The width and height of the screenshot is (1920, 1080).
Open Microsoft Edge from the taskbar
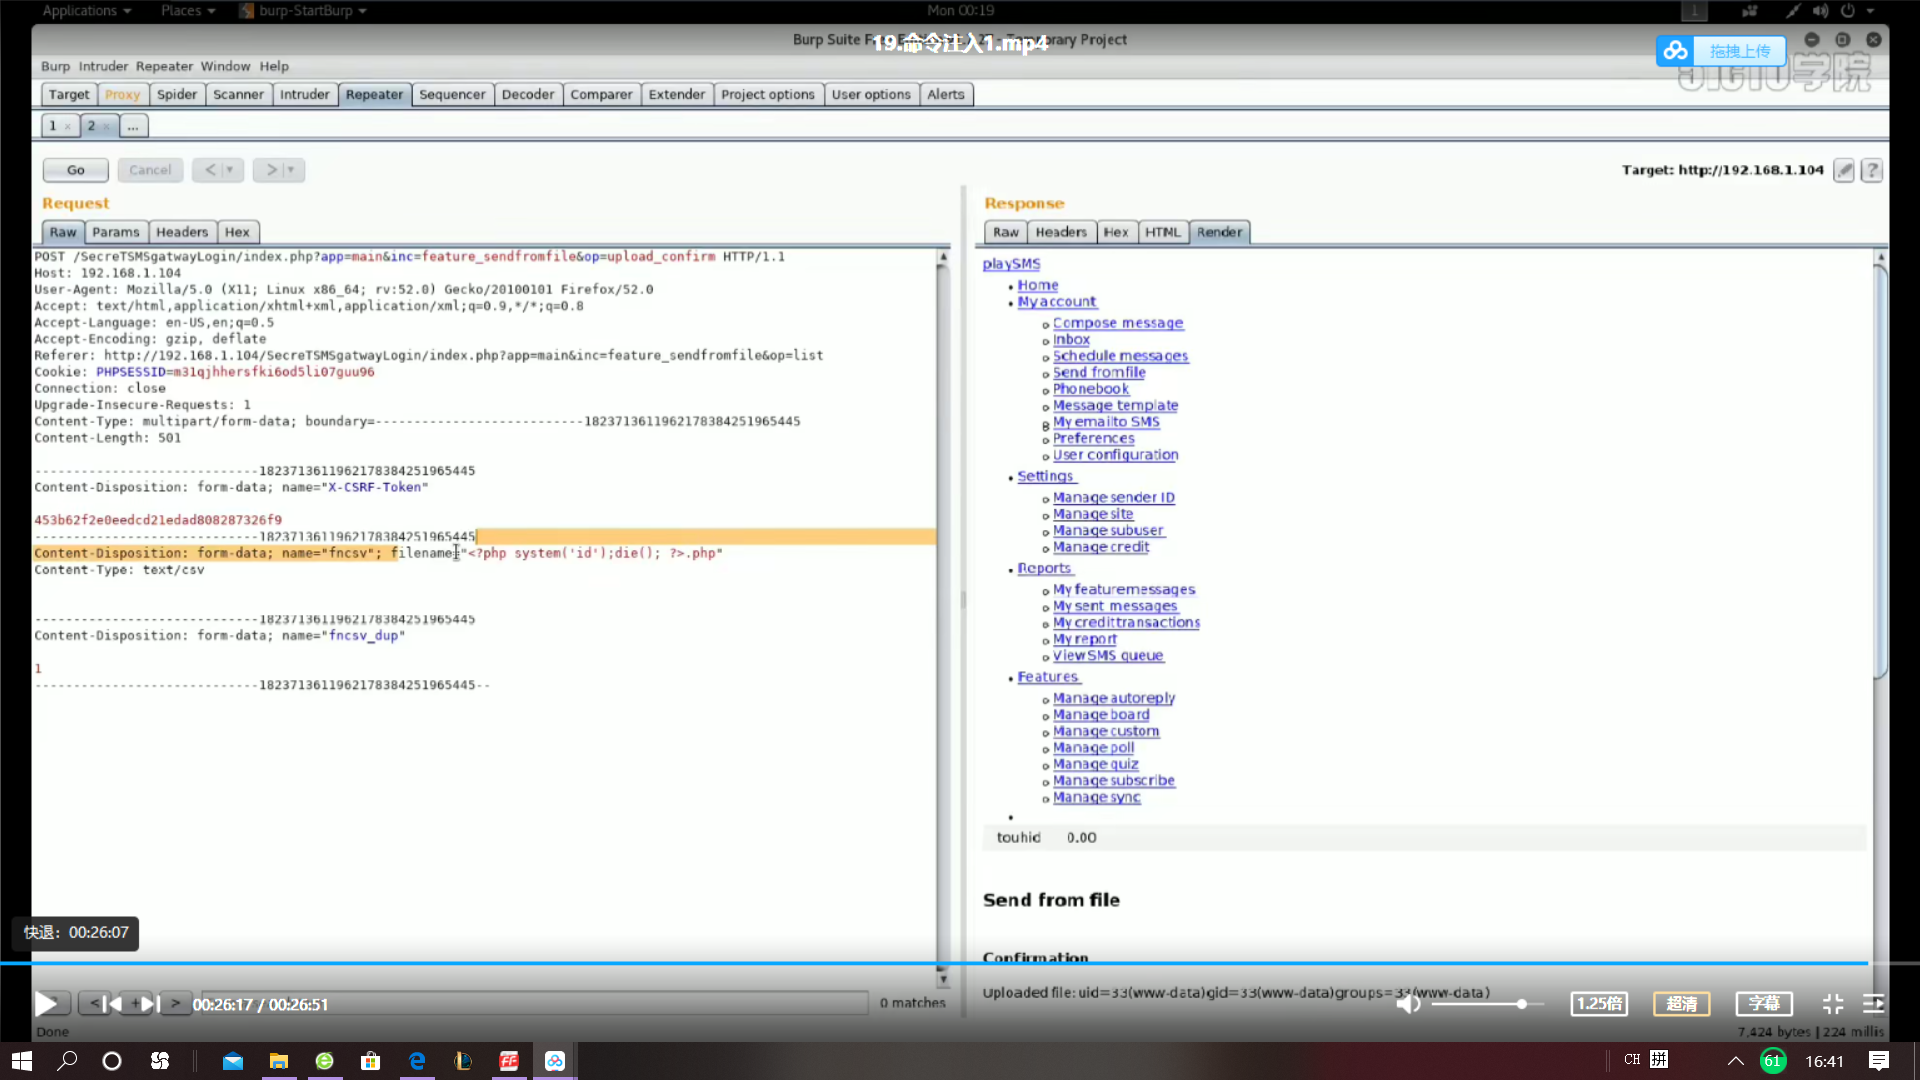[x=417, y=1061]
